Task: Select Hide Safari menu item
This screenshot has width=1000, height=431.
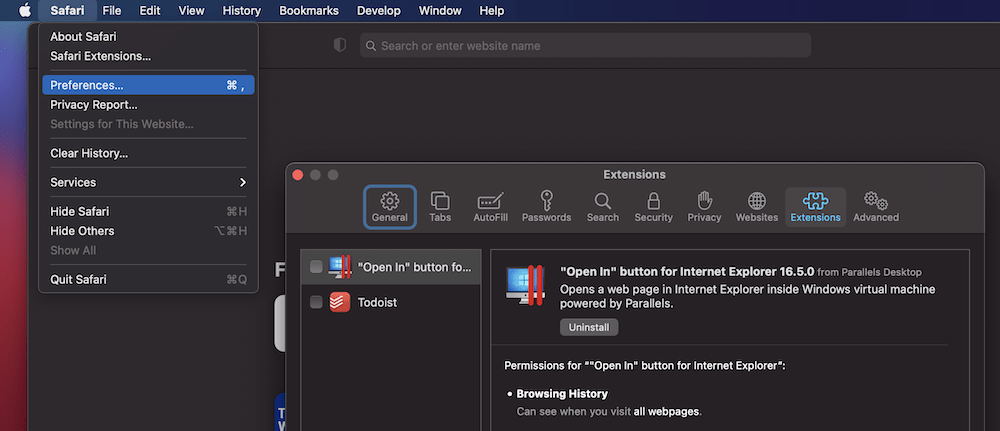Action: click(x=148, y=211)
